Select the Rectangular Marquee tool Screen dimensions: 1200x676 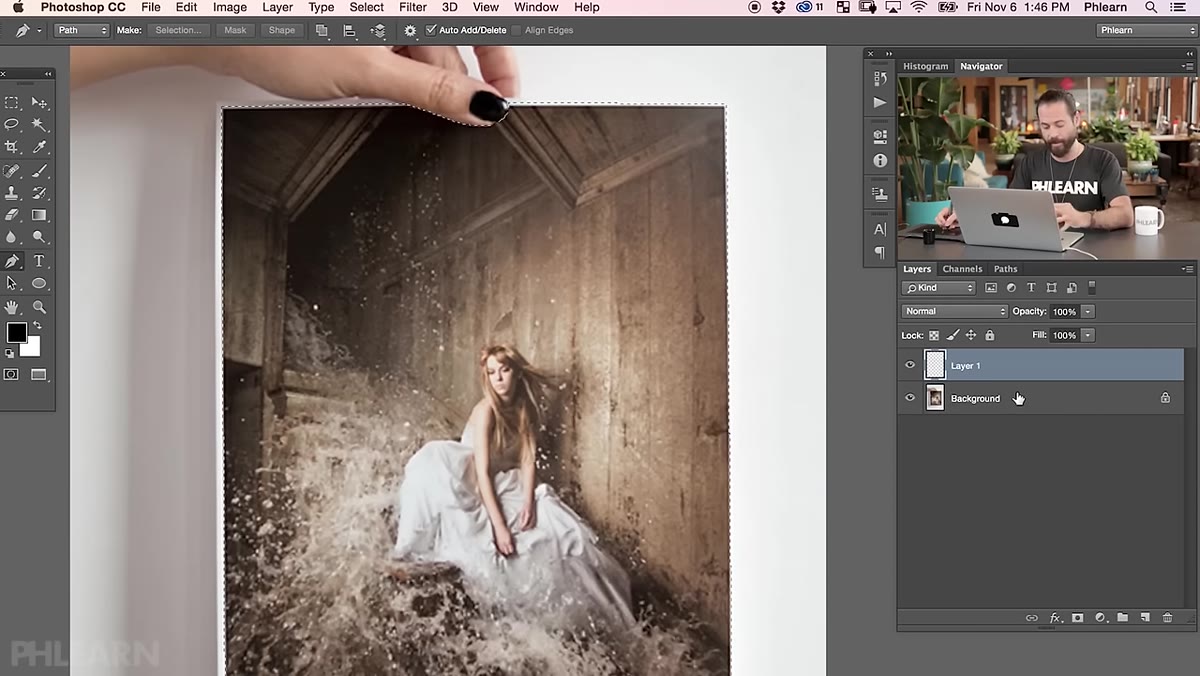pyautogui.click(x=12, y=103)
